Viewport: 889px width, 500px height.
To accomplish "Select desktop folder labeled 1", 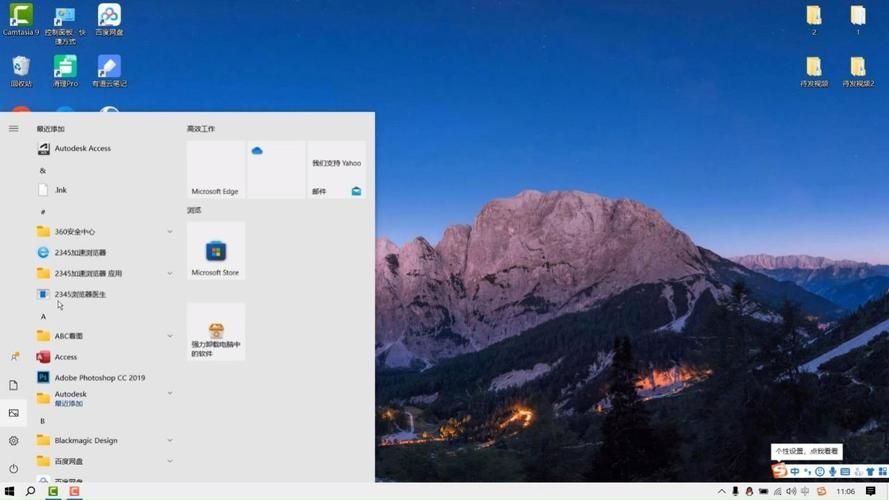I will tap(858, 20).
